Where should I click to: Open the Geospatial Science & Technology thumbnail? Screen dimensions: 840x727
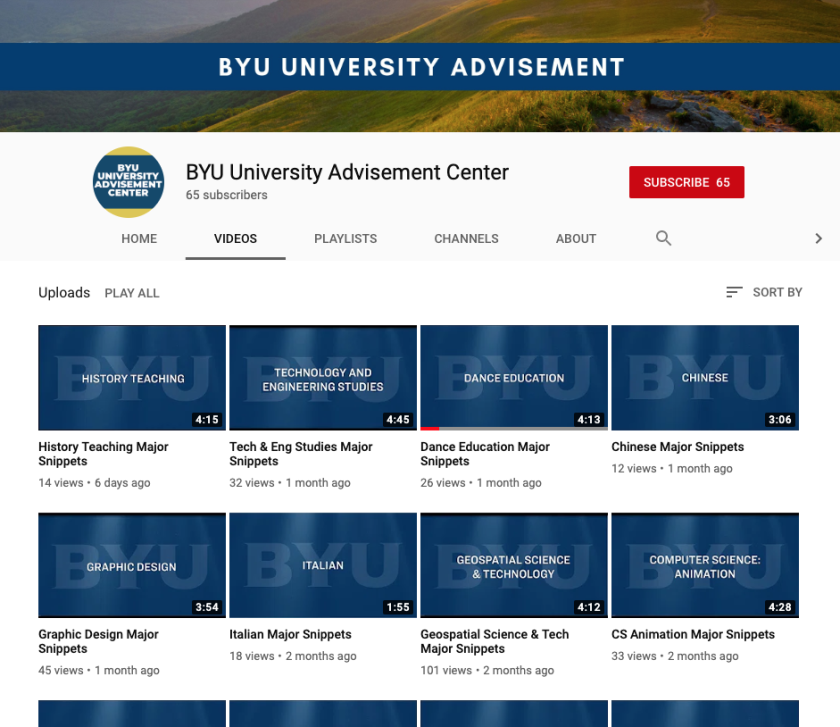514,565
